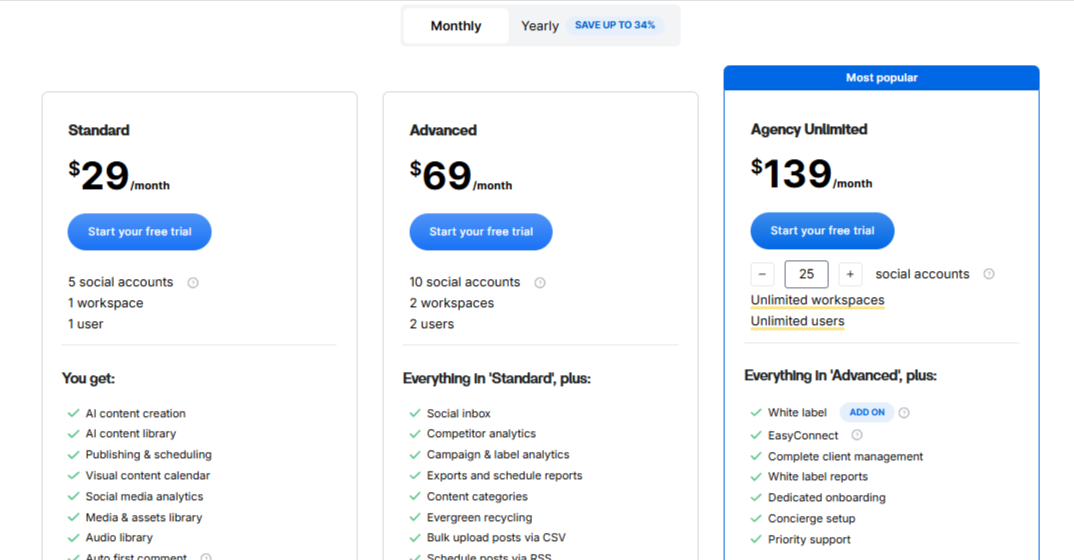Start free trial for Standard plan
Image resolution: width=1074 pixels, height=560 pixels.
tap(139, 232)
